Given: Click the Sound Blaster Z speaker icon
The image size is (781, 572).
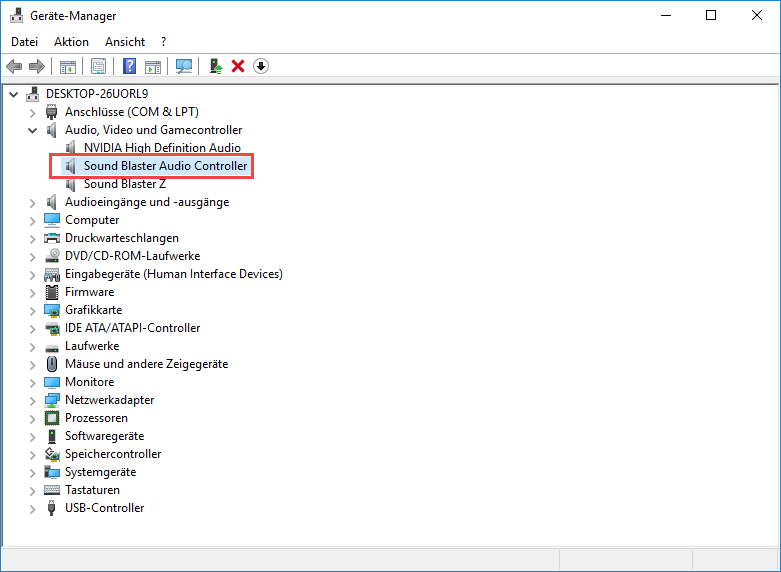Looking at the screenshot, I should pos(71,184).
